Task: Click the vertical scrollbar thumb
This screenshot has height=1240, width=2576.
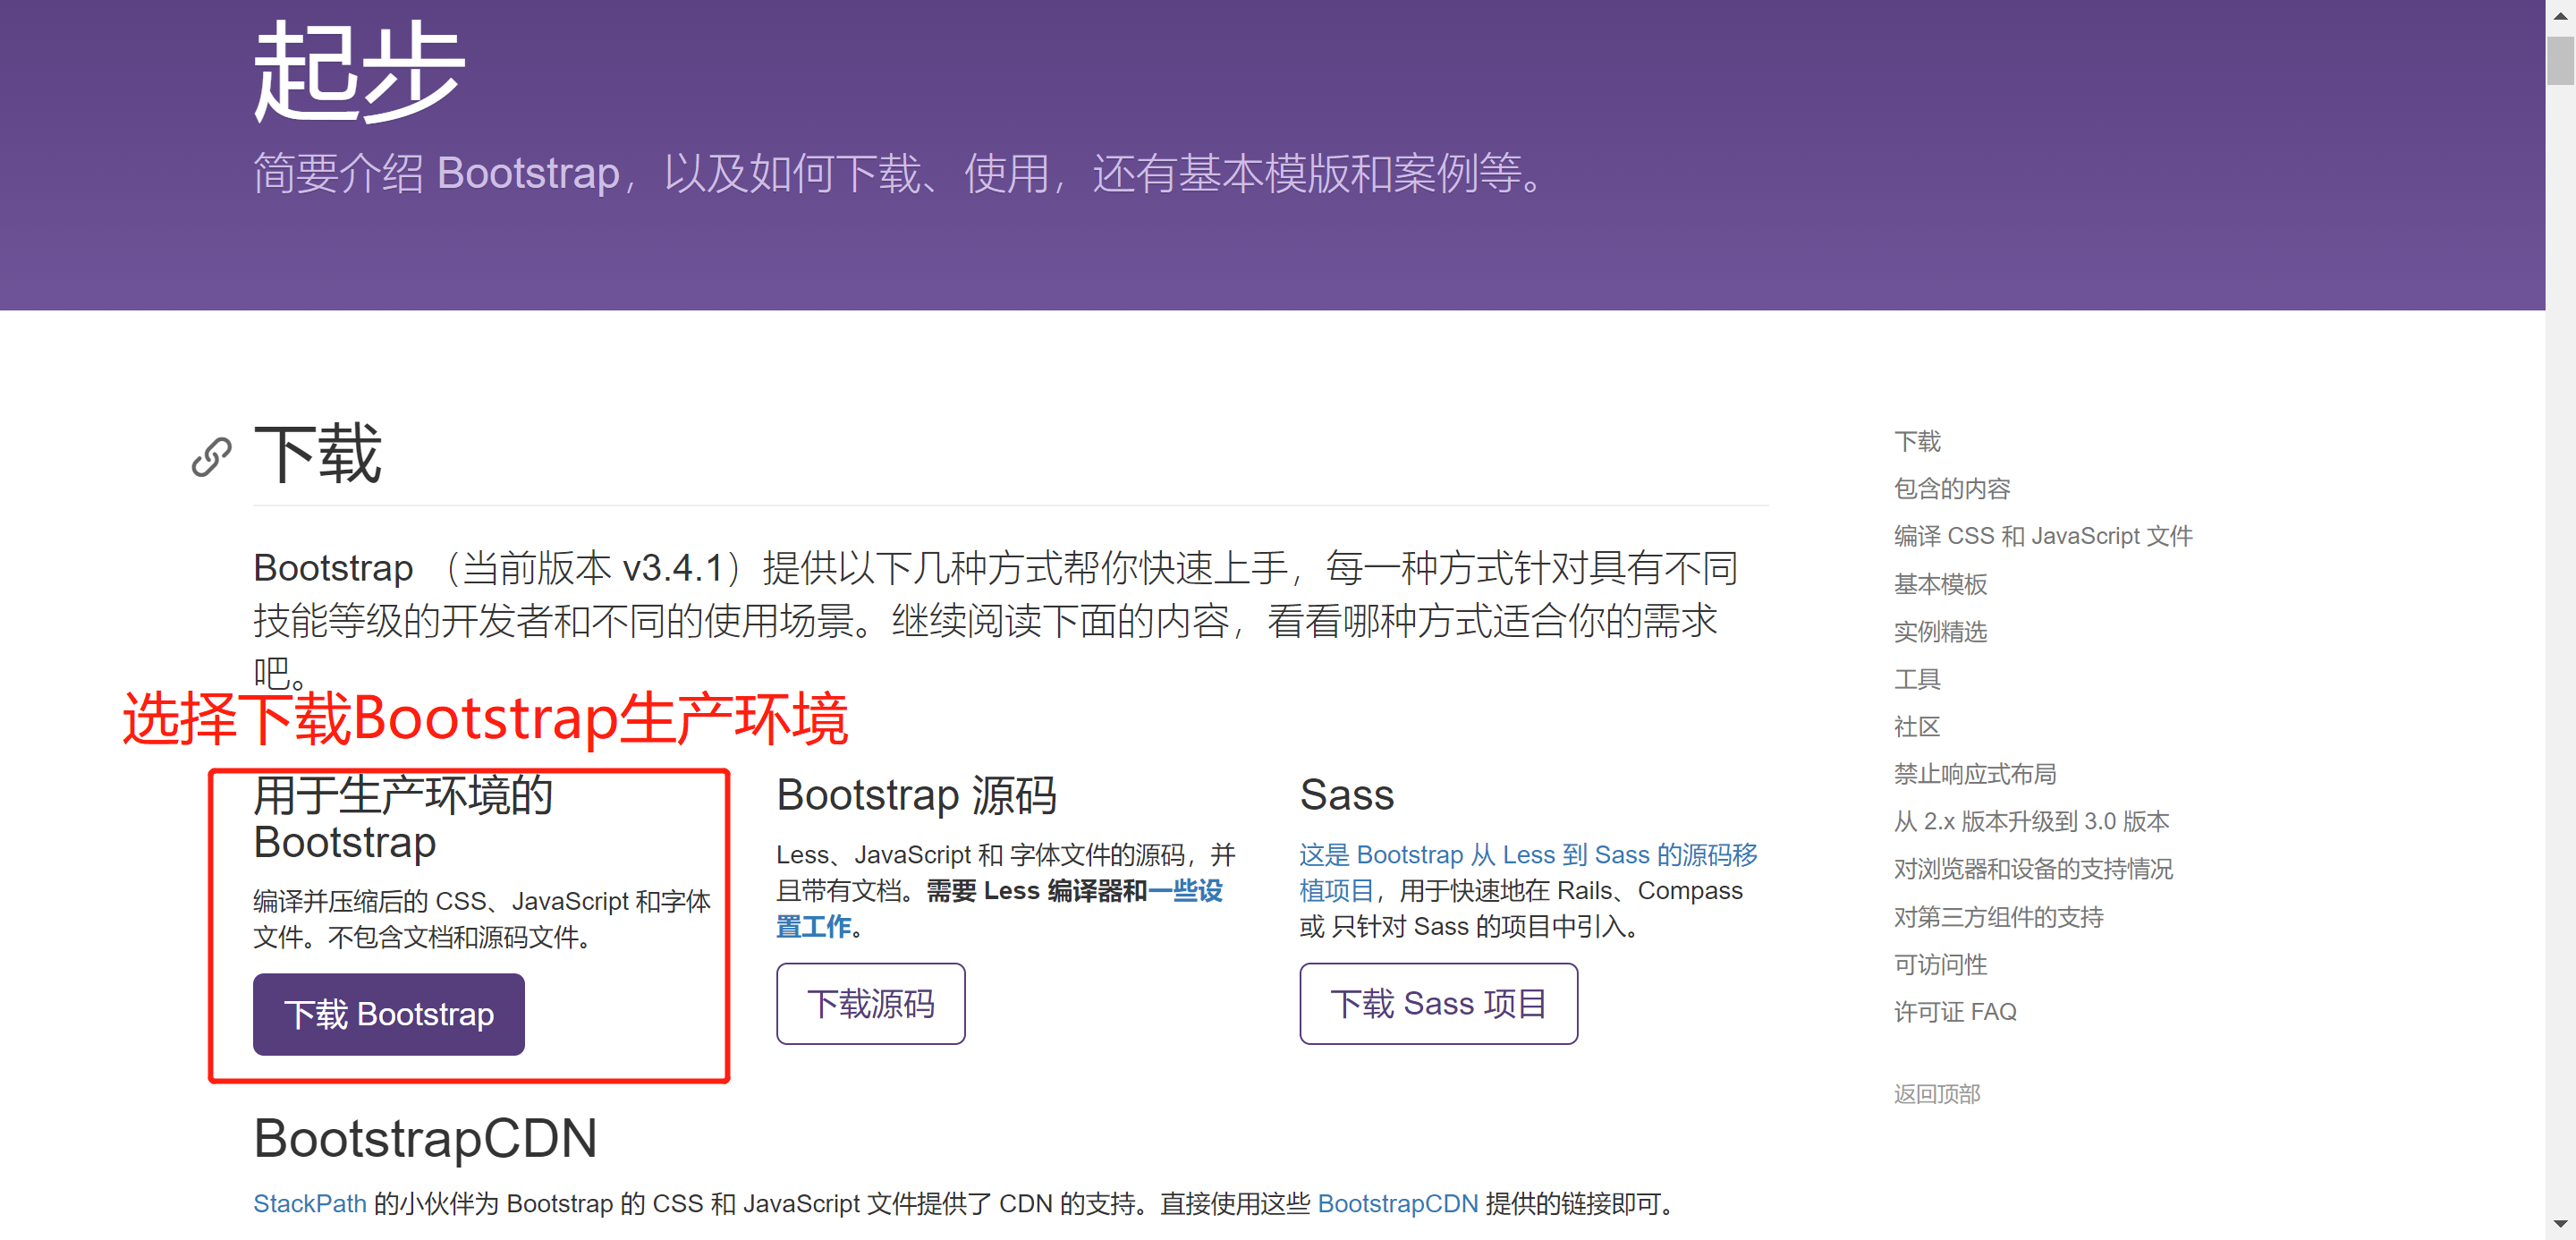Action: [2560, 60]
